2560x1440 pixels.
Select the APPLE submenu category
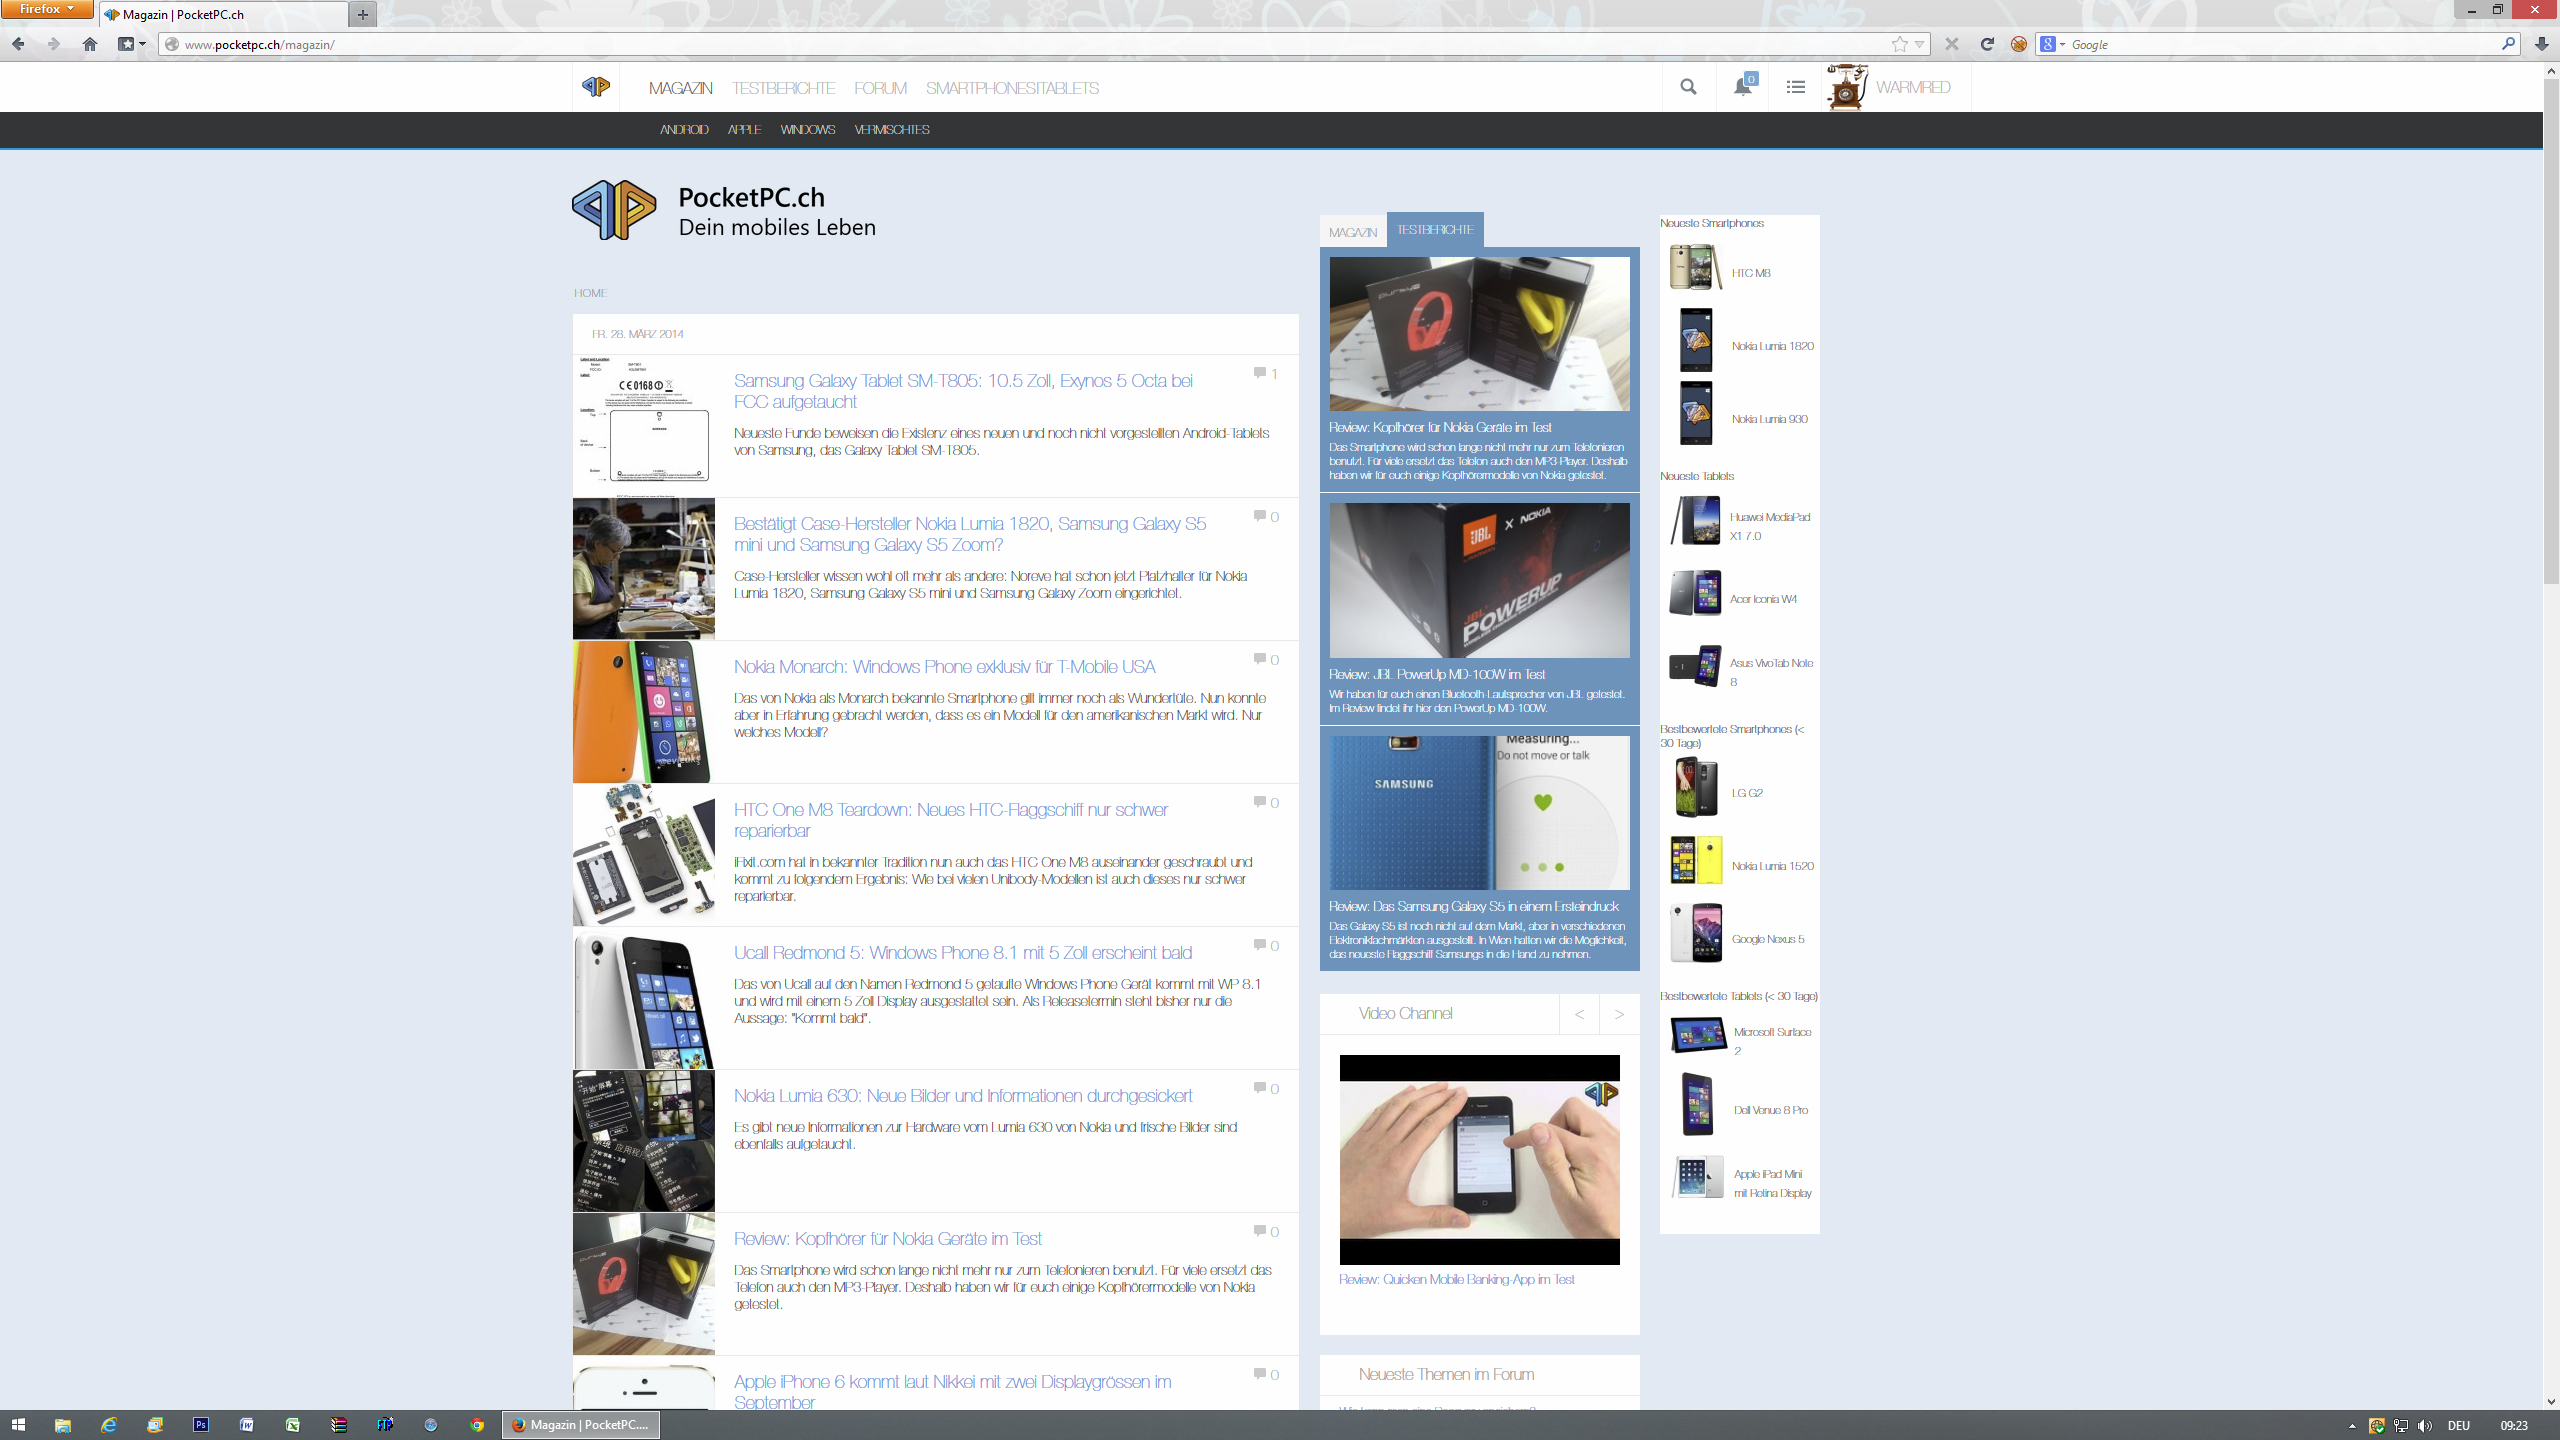click(x=744, y=130)
